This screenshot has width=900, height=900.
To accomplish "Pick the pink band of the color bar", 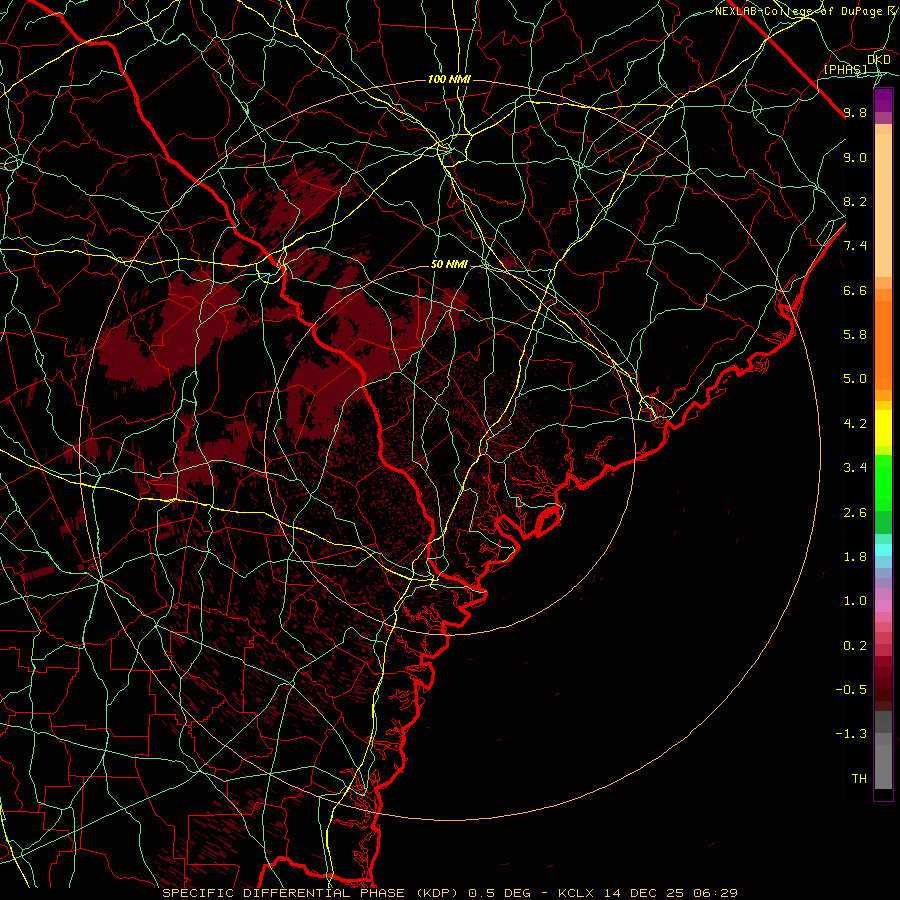I will coord(883,606).
